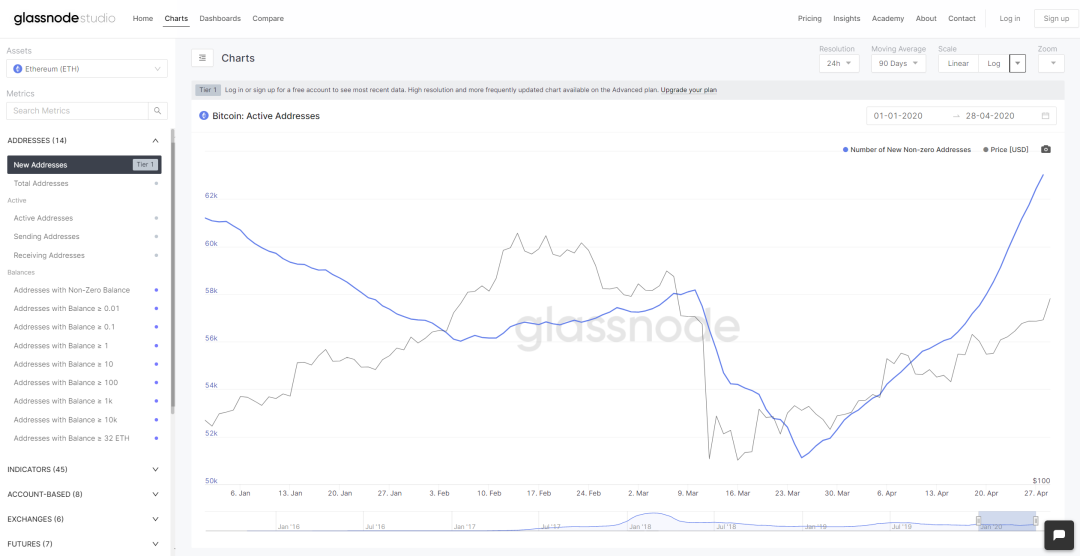Click the right handle of the range slider
The height and width of the screenshot is (556, 1080).
point(1035,521)
